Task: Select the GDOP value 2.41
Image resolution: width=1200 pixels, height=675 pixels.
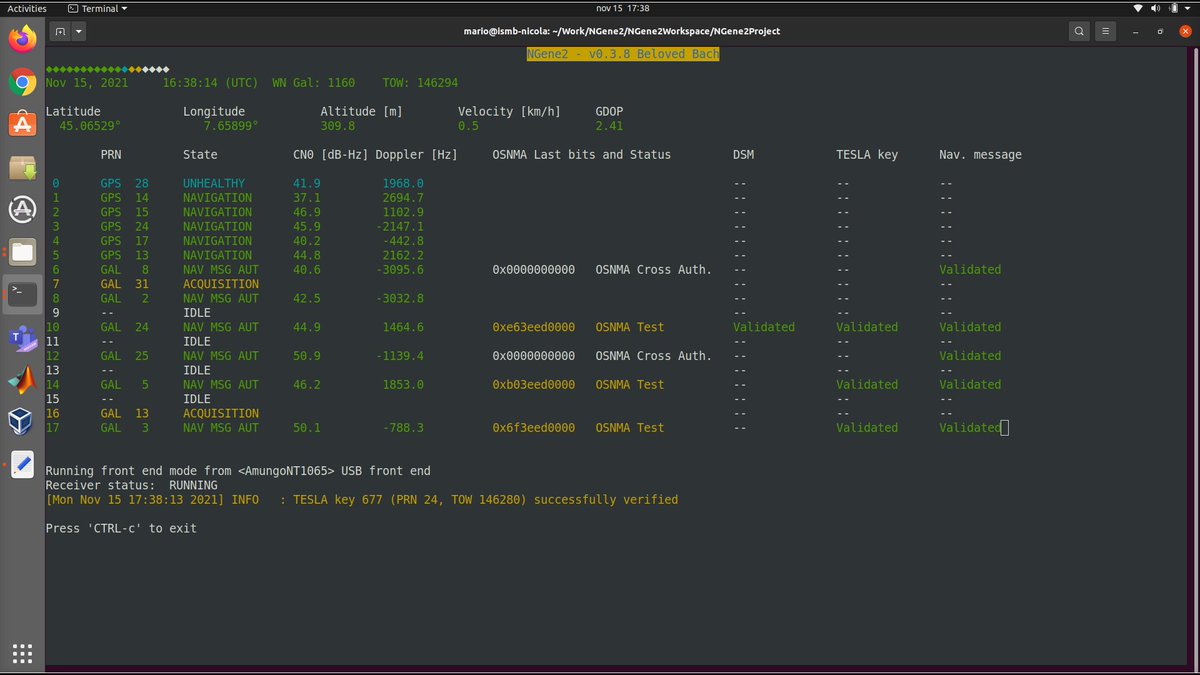Action: point(609,126)
